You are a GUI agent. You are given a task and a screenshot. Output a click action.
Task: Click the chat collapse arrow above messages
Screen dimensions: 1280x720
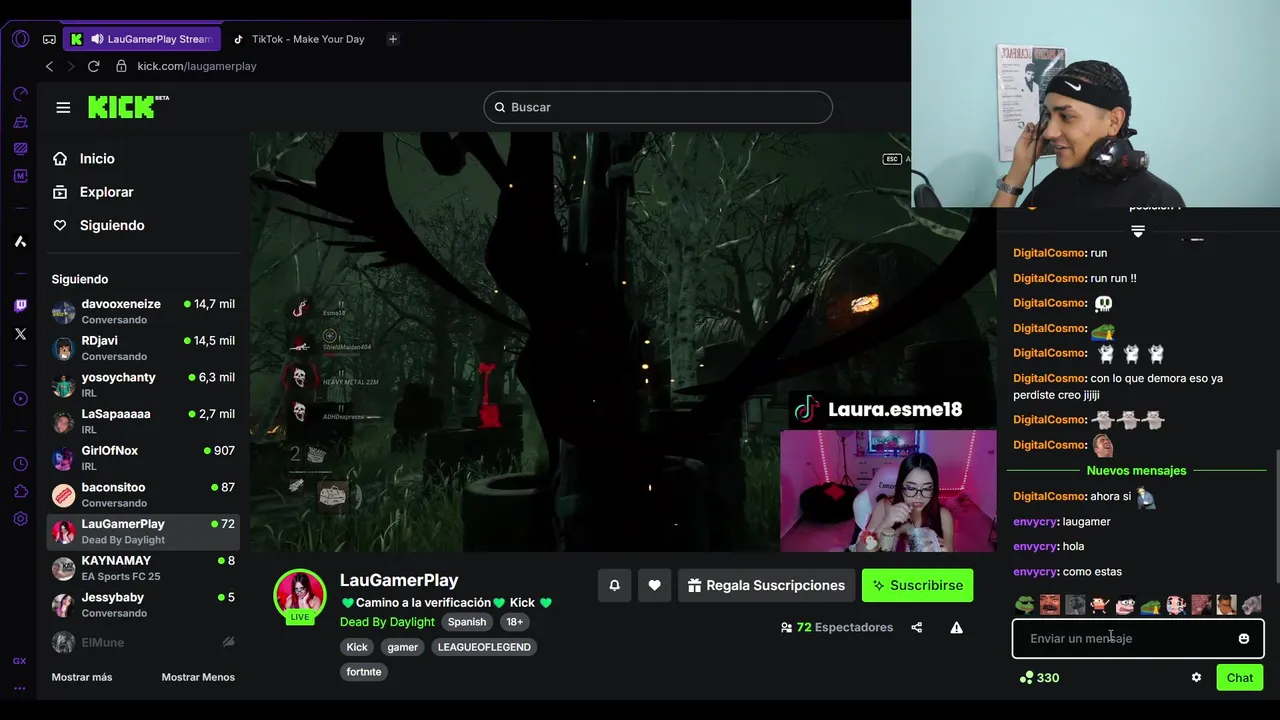1137,231
